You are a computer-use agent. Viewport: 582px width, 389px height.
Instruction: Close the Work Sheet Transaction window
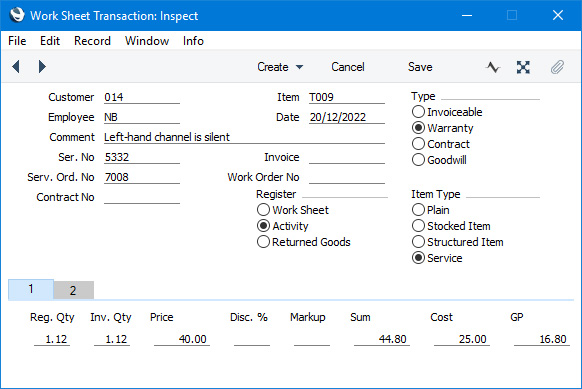click(558, 15)
